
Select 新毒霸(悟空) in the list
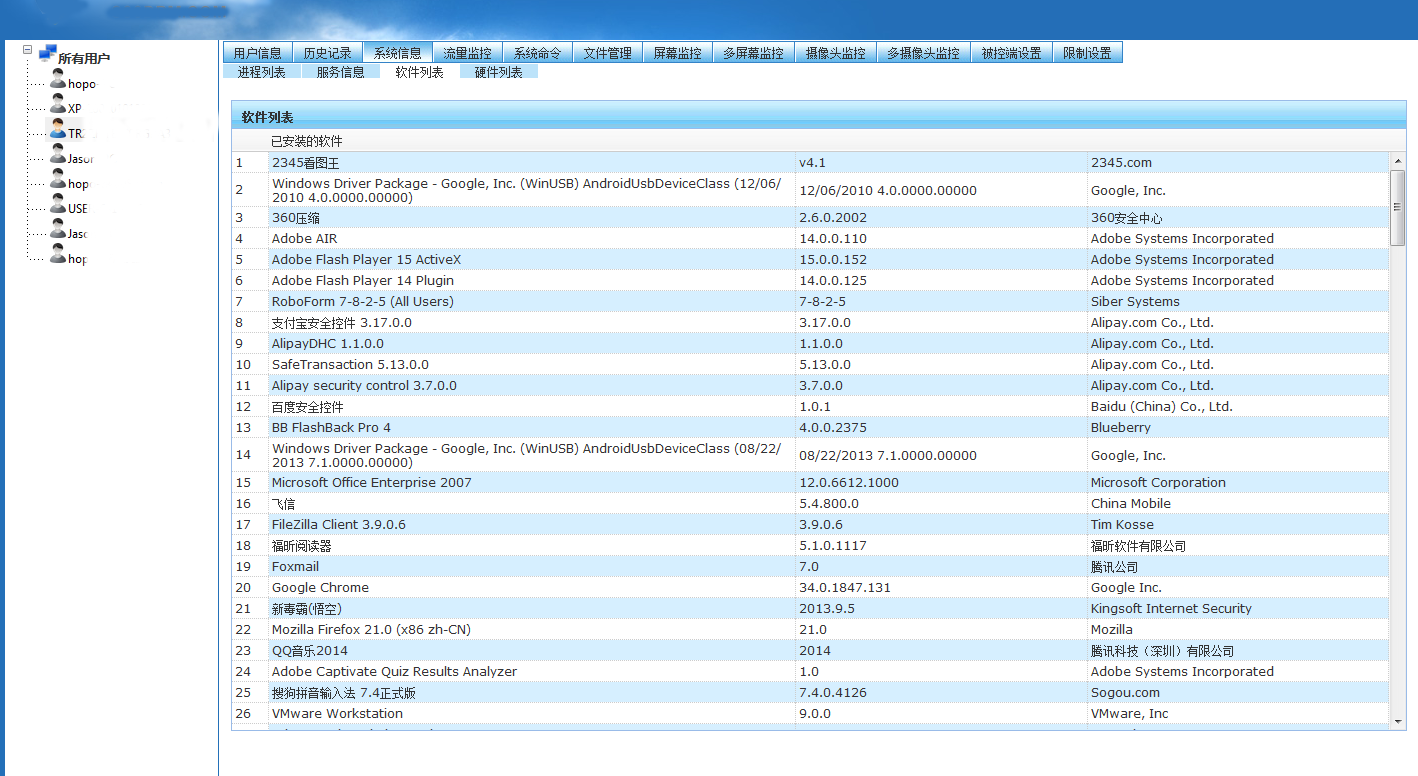(811, 608)
